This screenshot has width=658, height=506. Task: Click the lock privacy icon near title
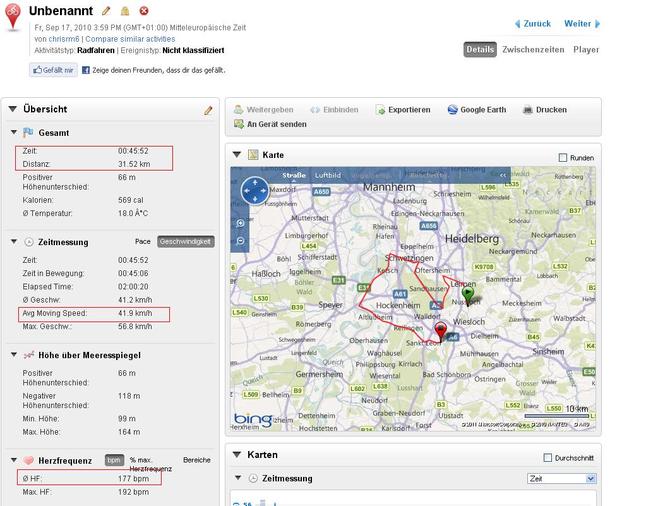tap(125, 10)
